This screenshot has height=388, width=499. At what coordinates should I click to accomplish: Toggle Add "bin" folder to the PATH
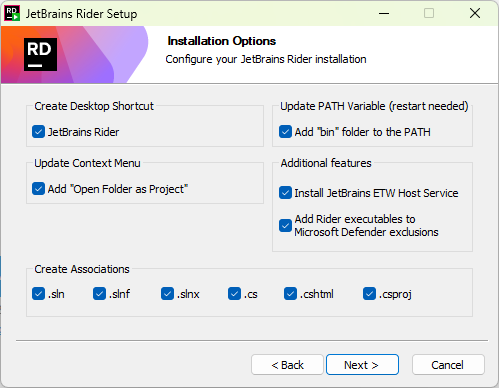click(285, 132)
